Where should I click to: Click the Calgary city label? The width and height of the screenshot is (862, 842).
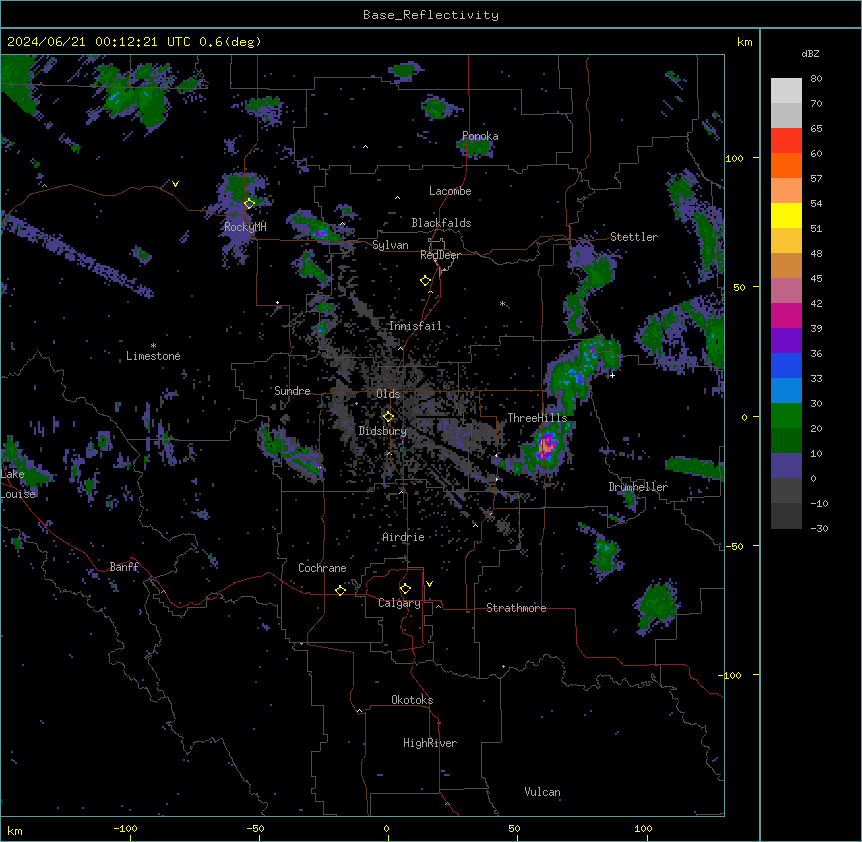400,603
